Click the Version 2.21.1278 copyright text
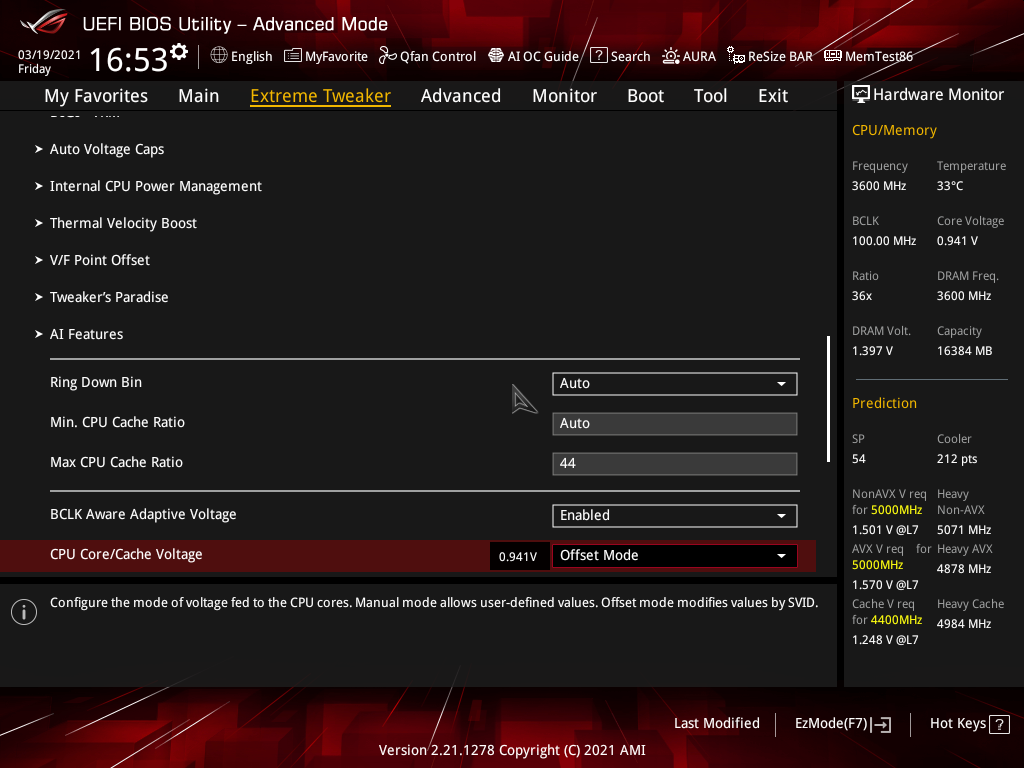1024x768 pixels. click(512, 750)
